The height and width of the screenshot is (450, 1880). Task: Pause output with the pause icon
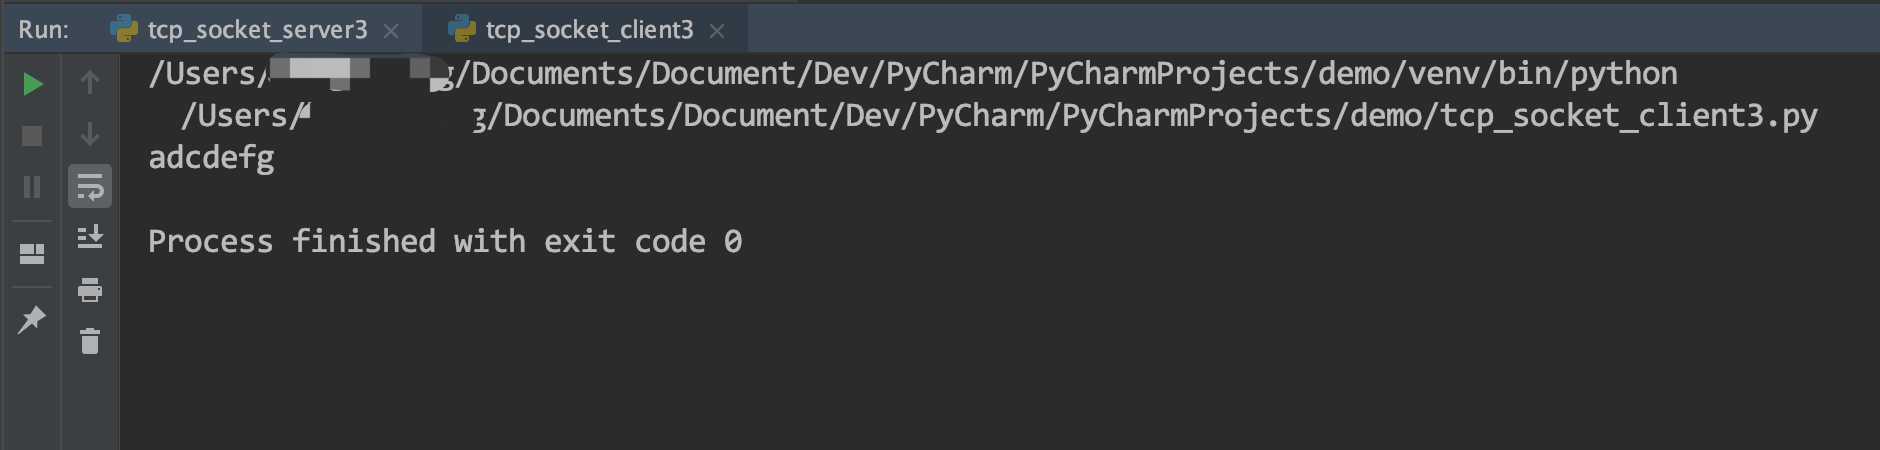pyautogui.click(x=32, y=187)
